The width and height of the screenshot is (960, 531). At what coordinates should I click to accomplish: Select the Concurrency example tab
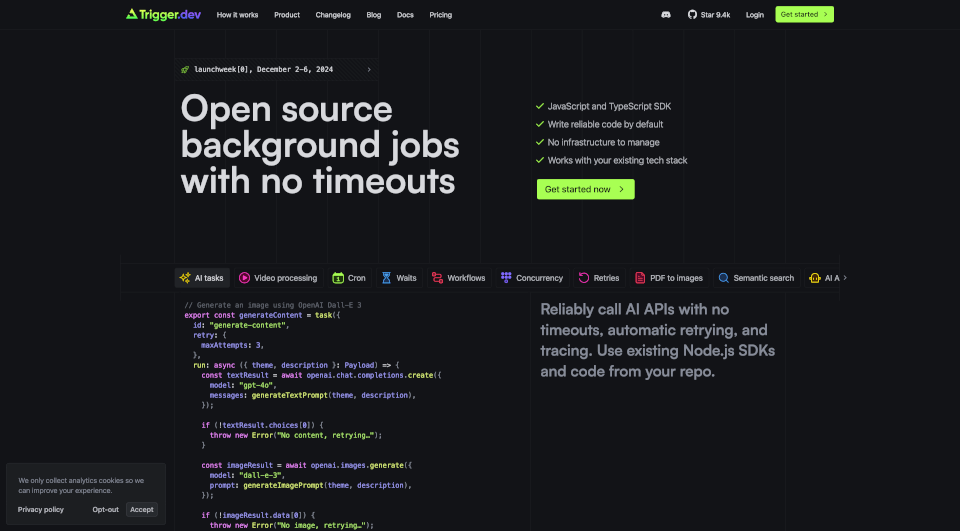[532, 278]
